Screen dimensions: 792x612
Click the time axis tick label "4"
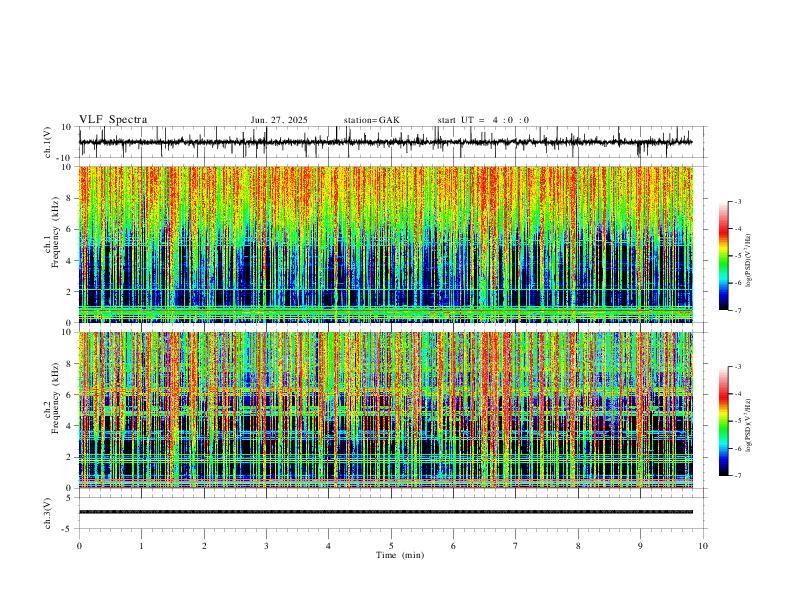[x=328, y=546]
